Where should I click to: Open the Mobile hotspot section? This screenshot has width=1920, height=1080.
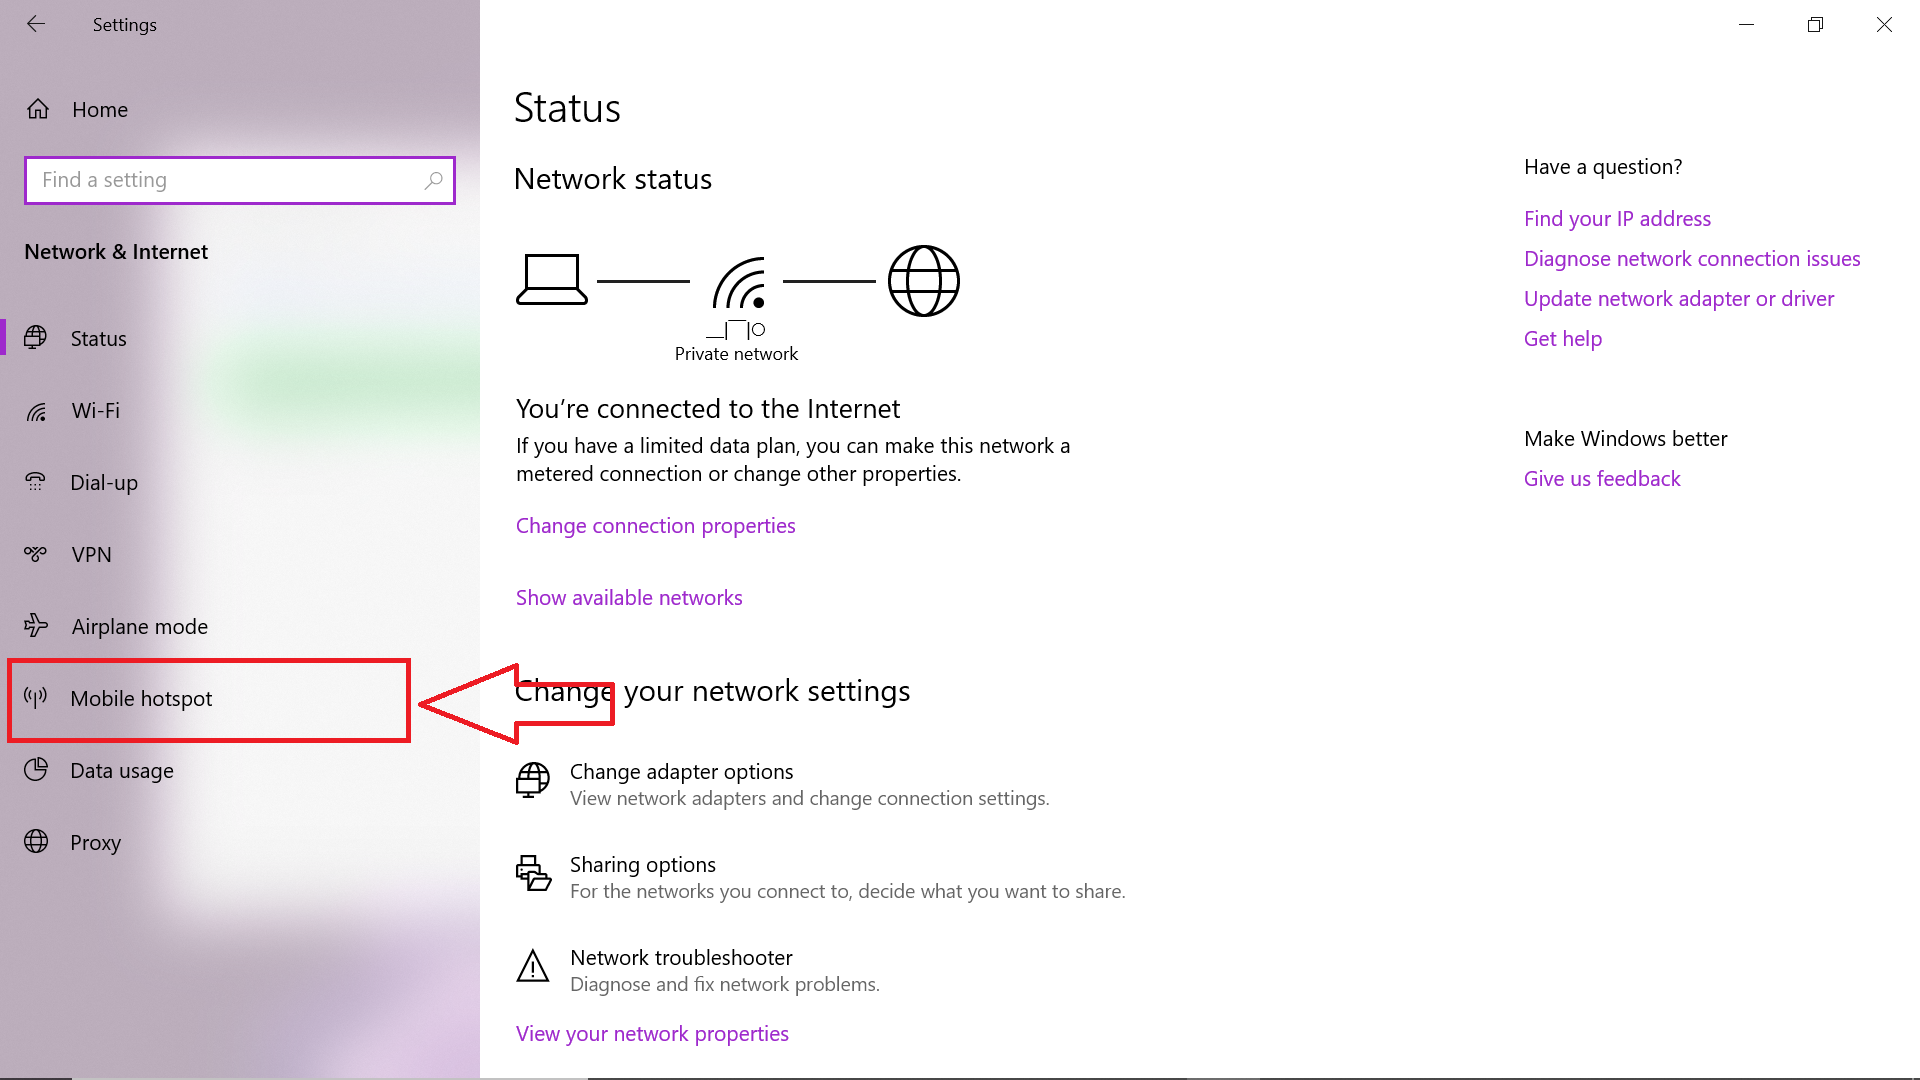tap(141, 699)
